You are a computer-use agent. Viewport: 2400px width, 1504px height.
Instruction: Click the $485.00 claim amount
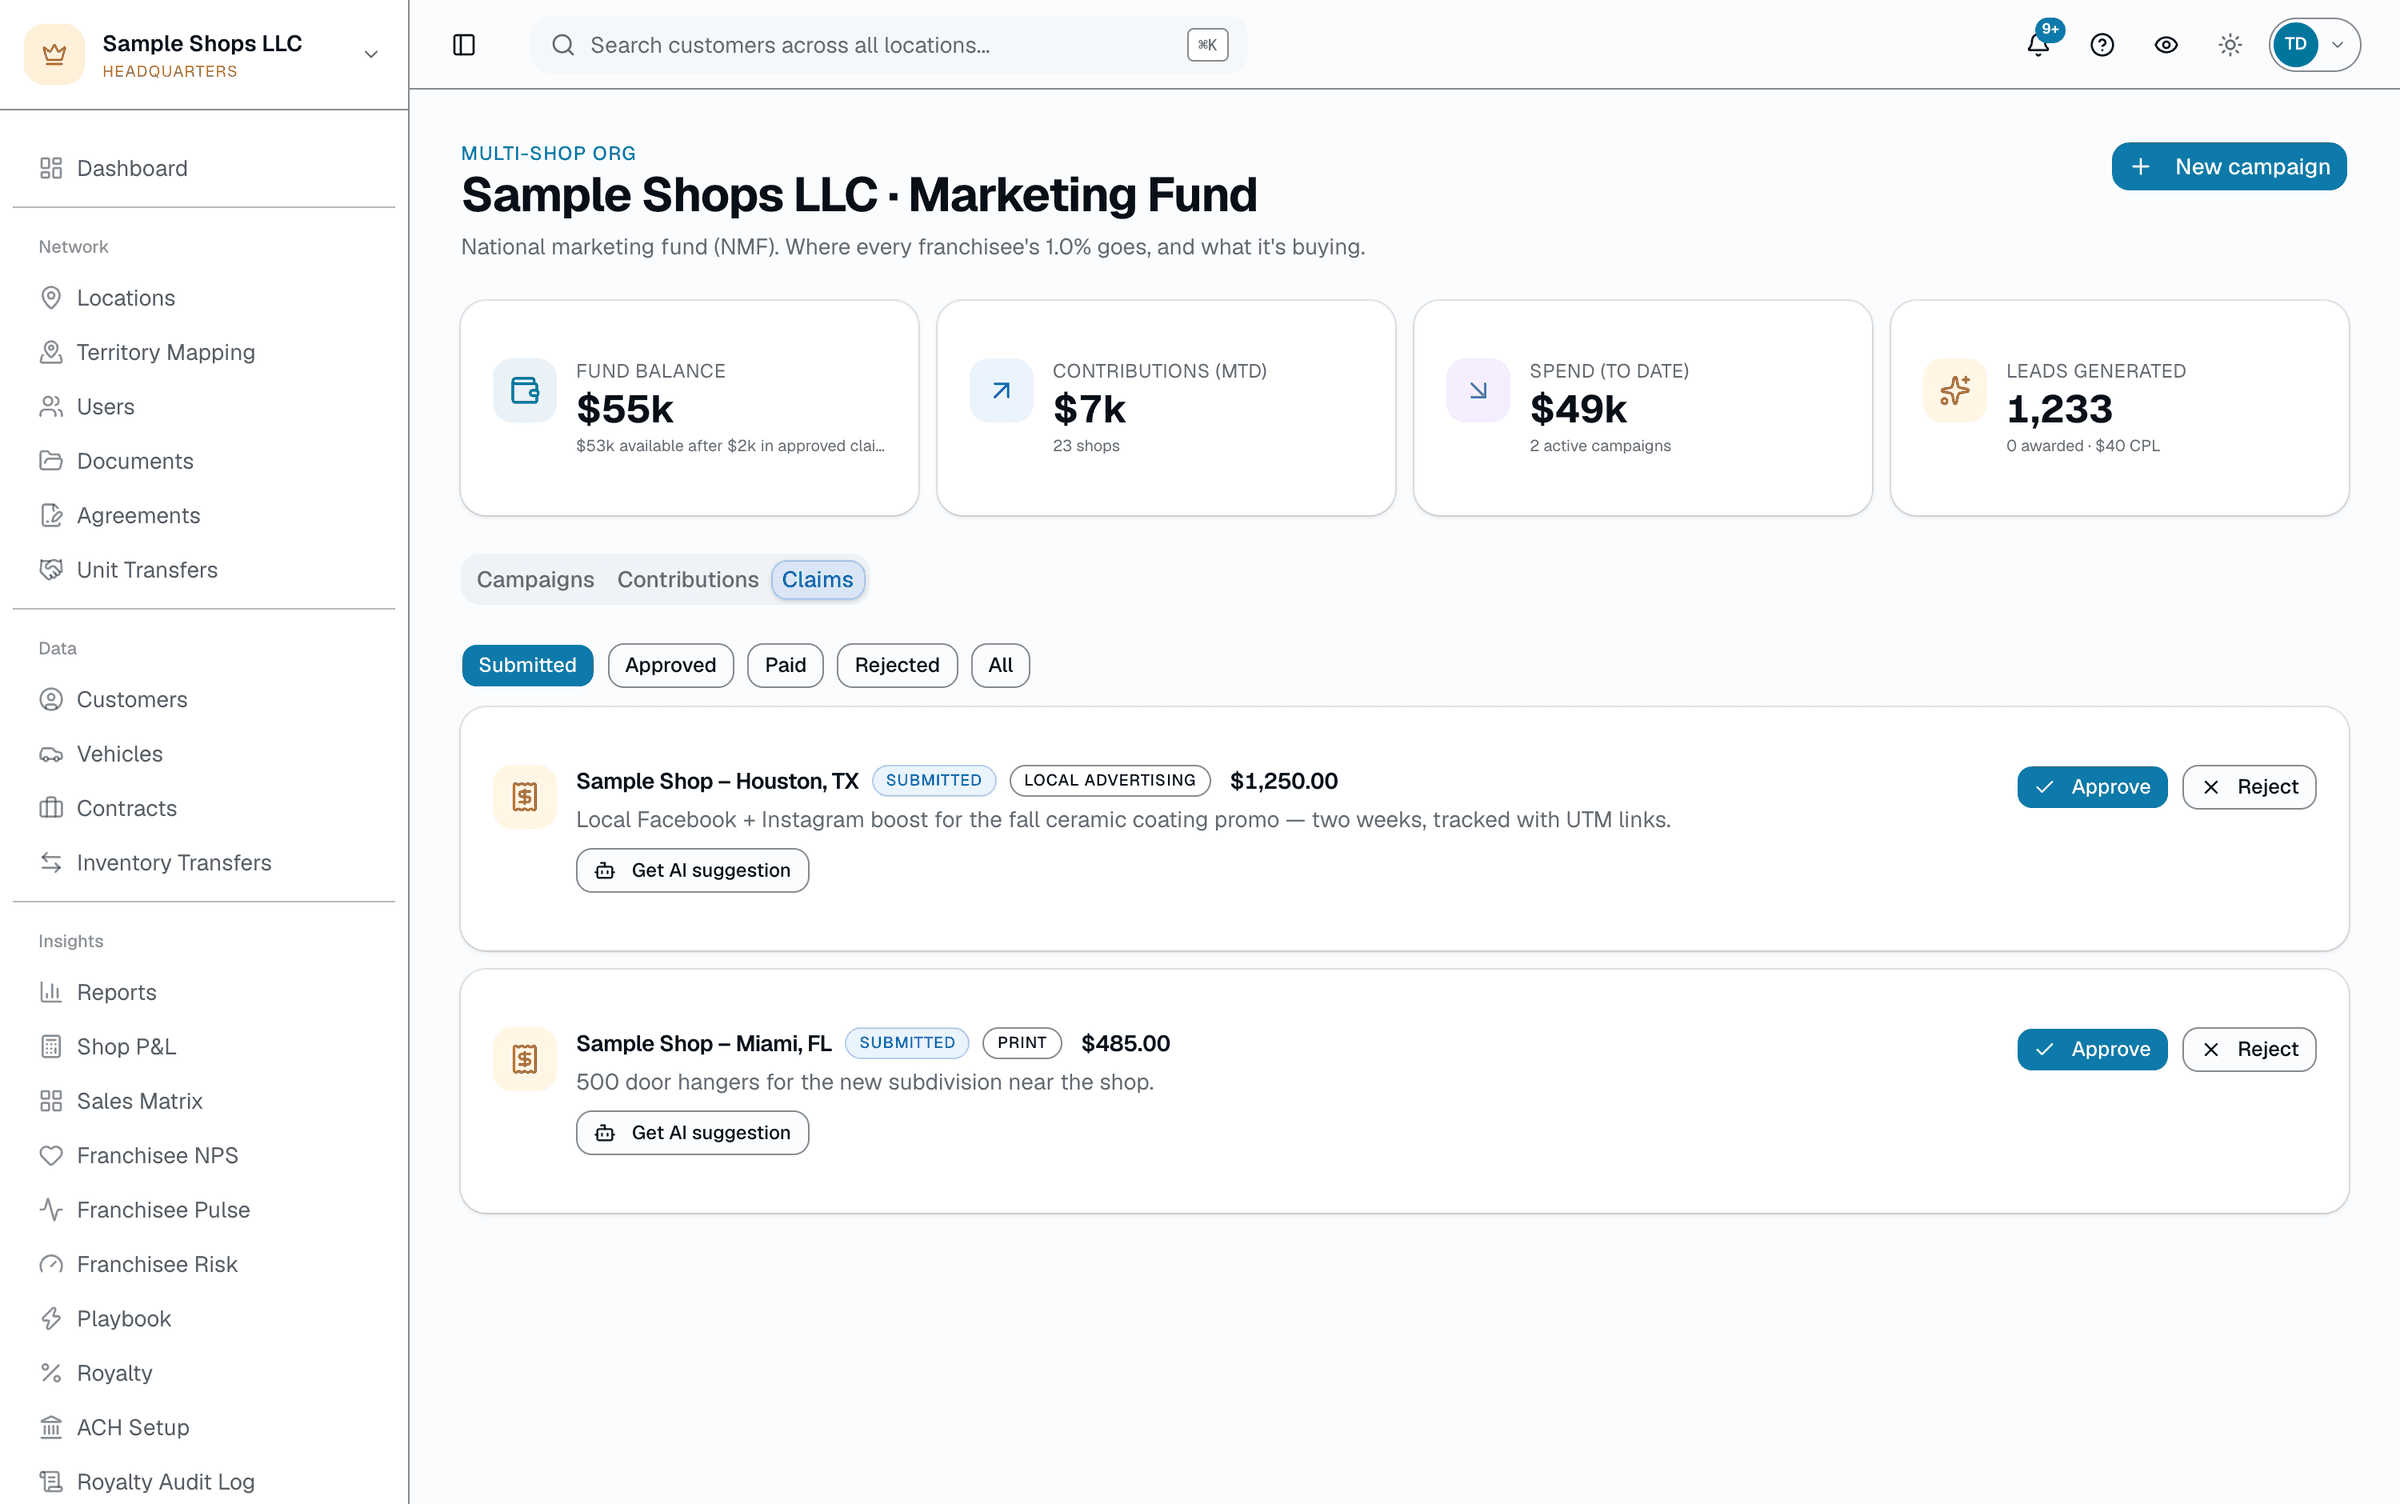click(x=1125, y=1043)
